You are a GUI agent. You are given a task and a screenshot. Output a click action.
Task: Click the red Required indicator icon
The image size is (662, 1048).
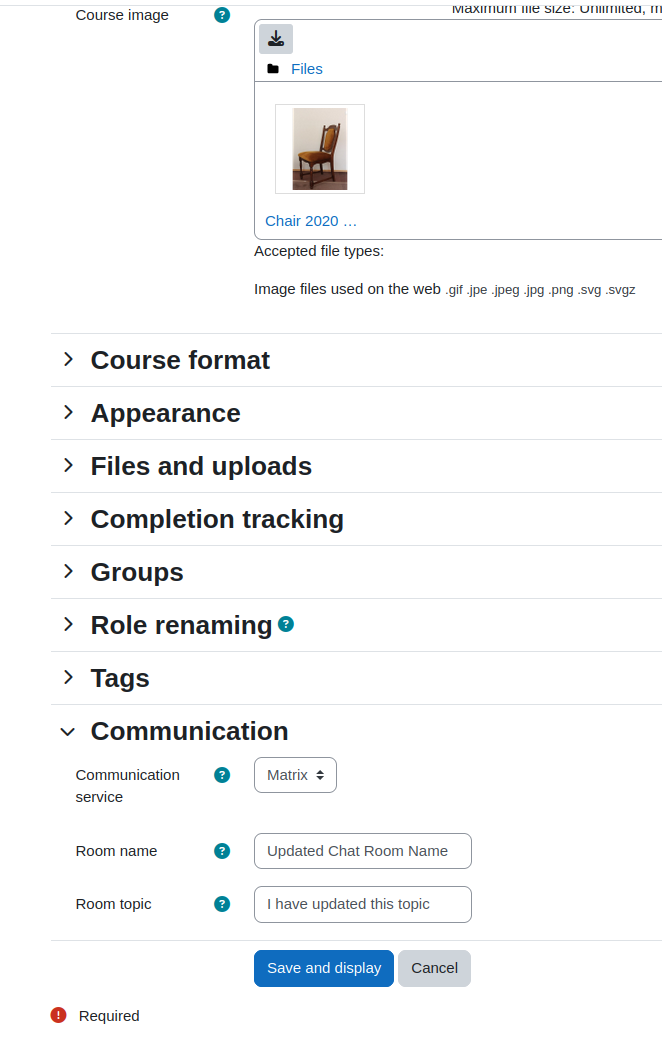click(x=59, y=1015)
